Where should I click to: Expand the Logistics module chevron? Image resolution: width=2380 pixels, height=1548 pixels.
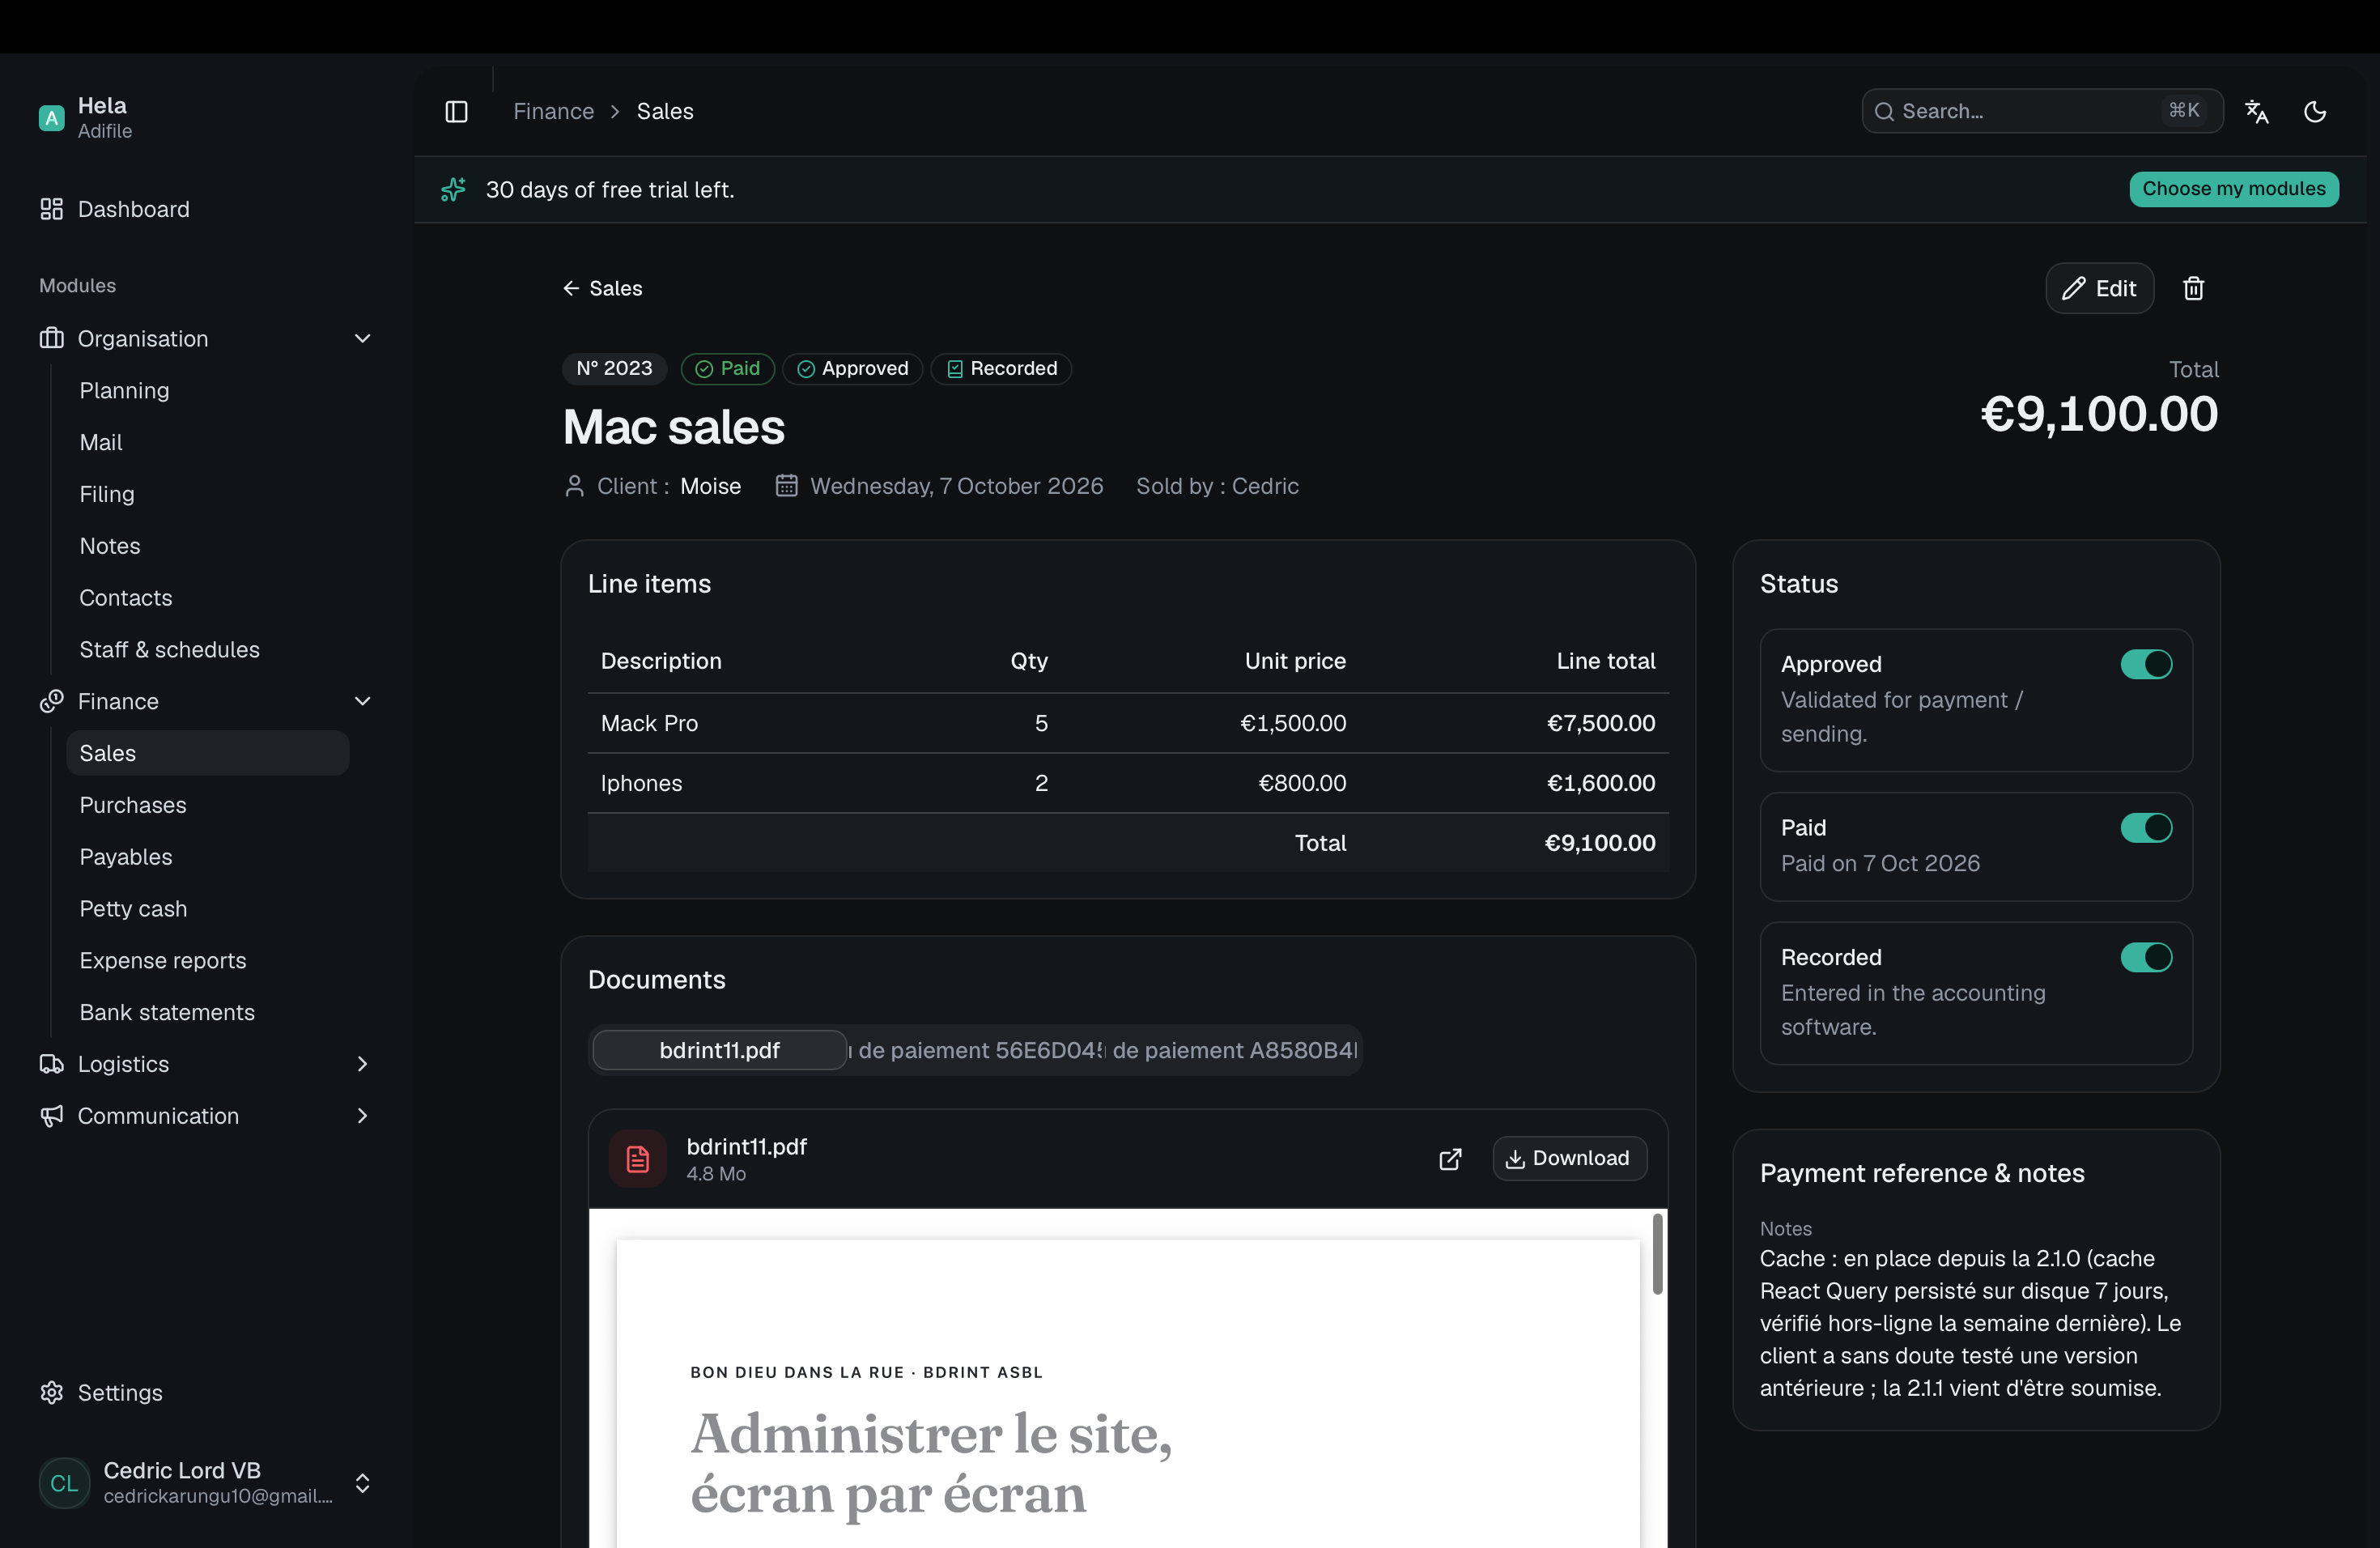click(363, 1064)
